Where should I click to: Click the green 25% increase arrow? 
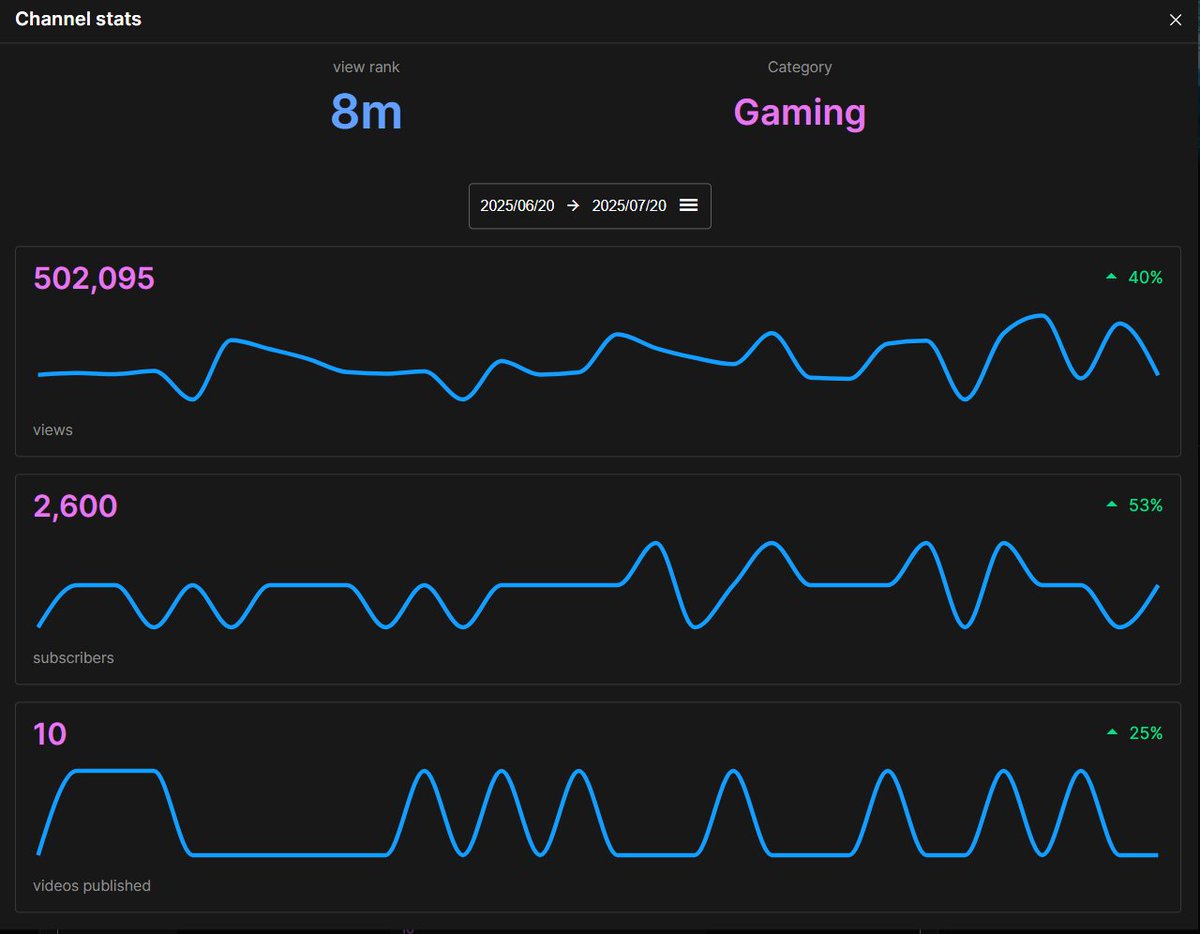coord(1111,733)
